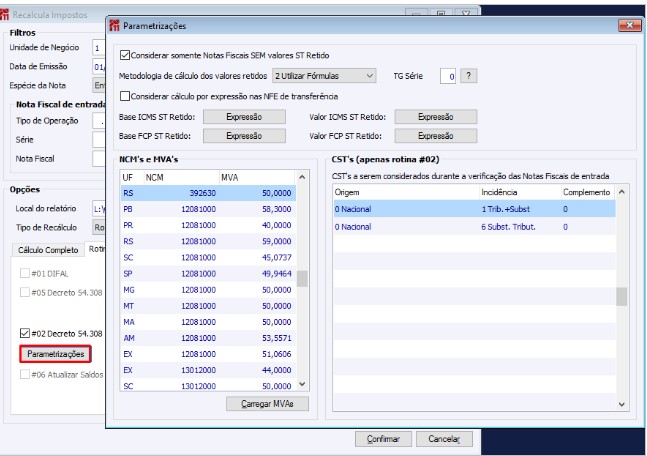Switch to the Rotinas tab
This screenshot has width=647, height=456.
click(96, 249)
